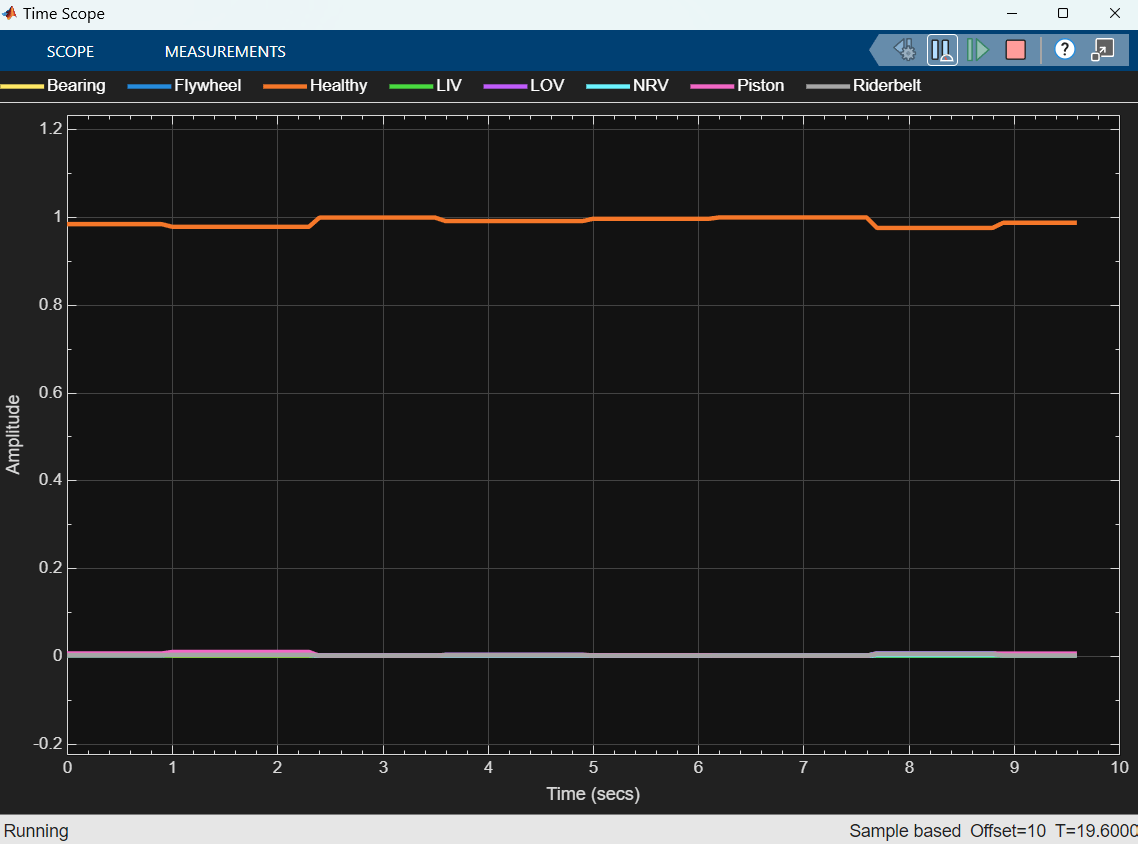Toggle the NRV legend entry

point(650,86)
